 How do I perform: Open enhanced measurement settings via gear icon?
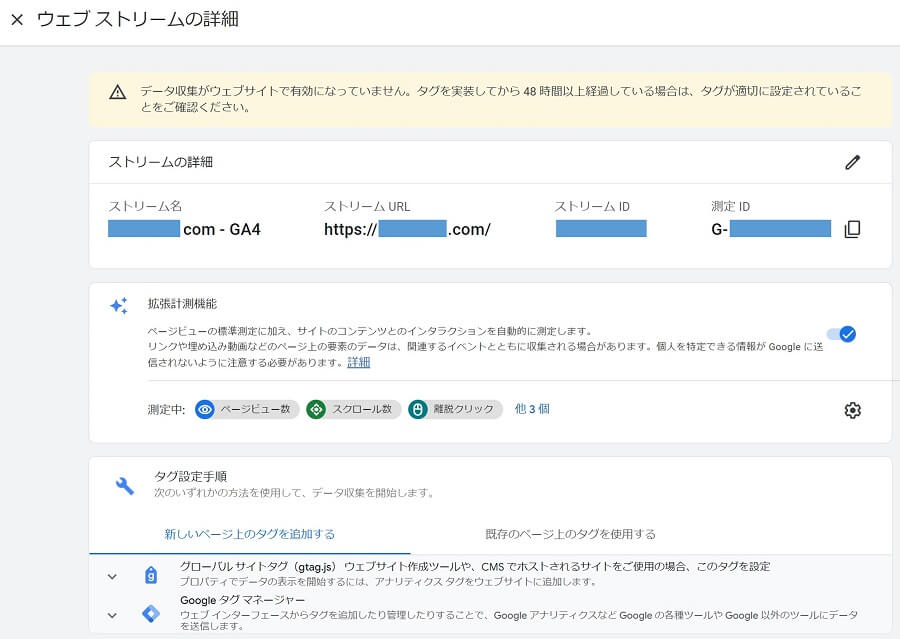[852, 410]
